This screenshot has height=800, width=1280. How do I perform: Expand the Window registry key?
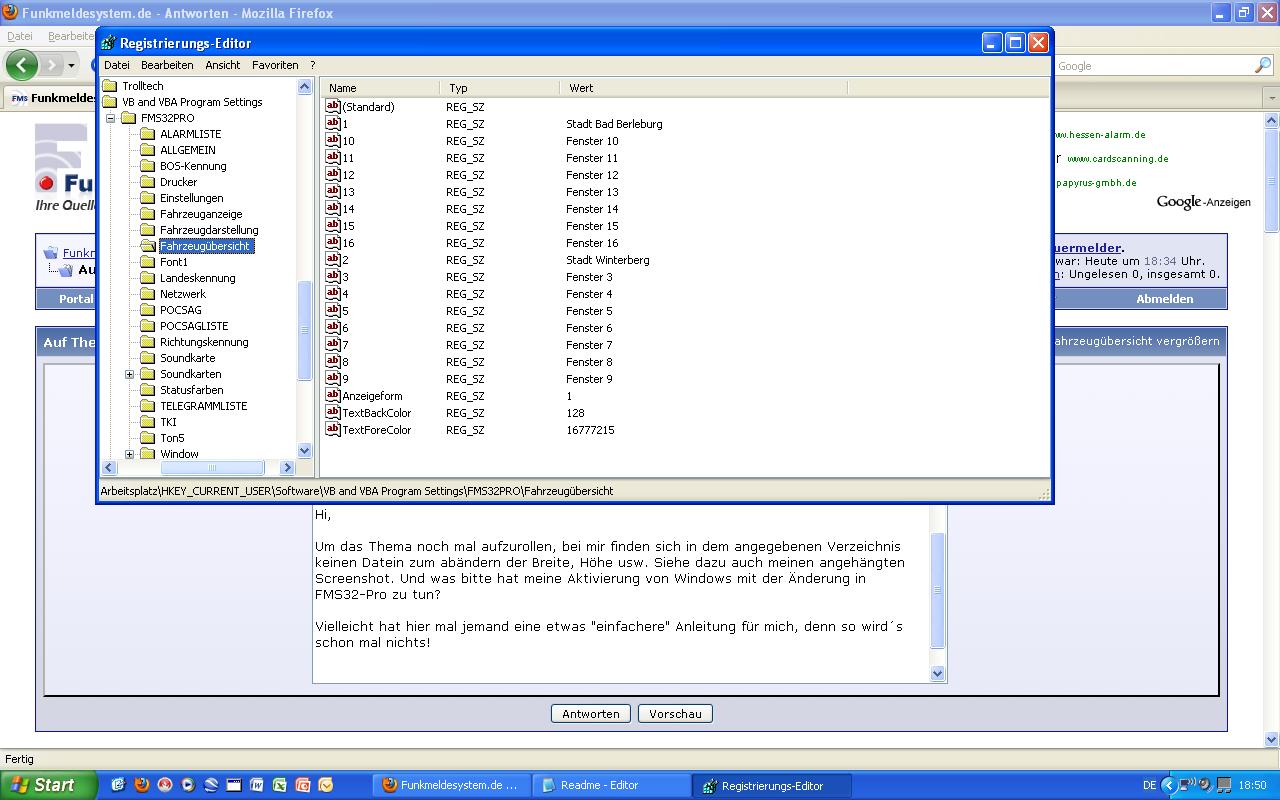(x=129, y=454)
